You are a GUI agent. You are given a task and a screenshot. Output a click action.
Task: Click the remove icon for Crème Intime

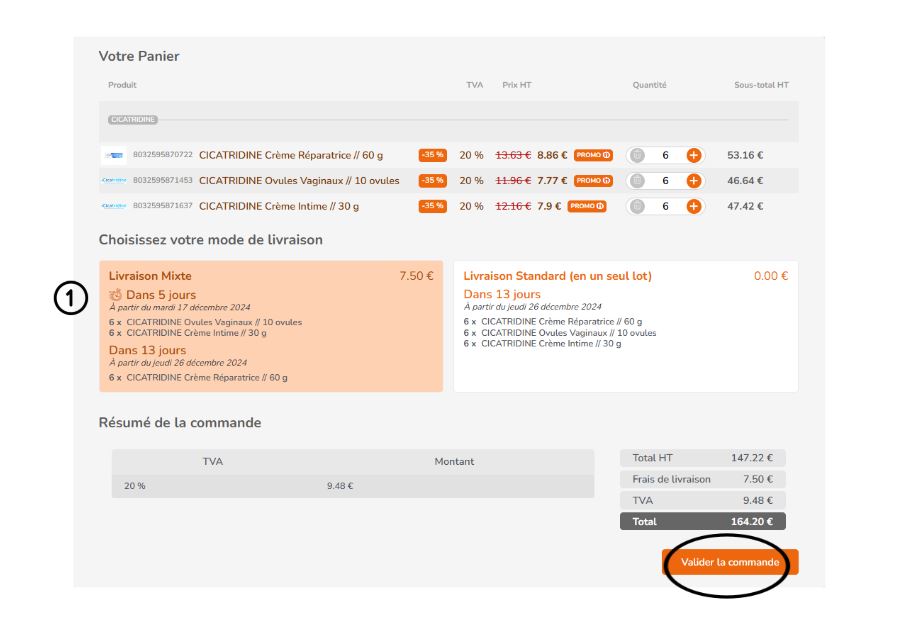point(637,206)
